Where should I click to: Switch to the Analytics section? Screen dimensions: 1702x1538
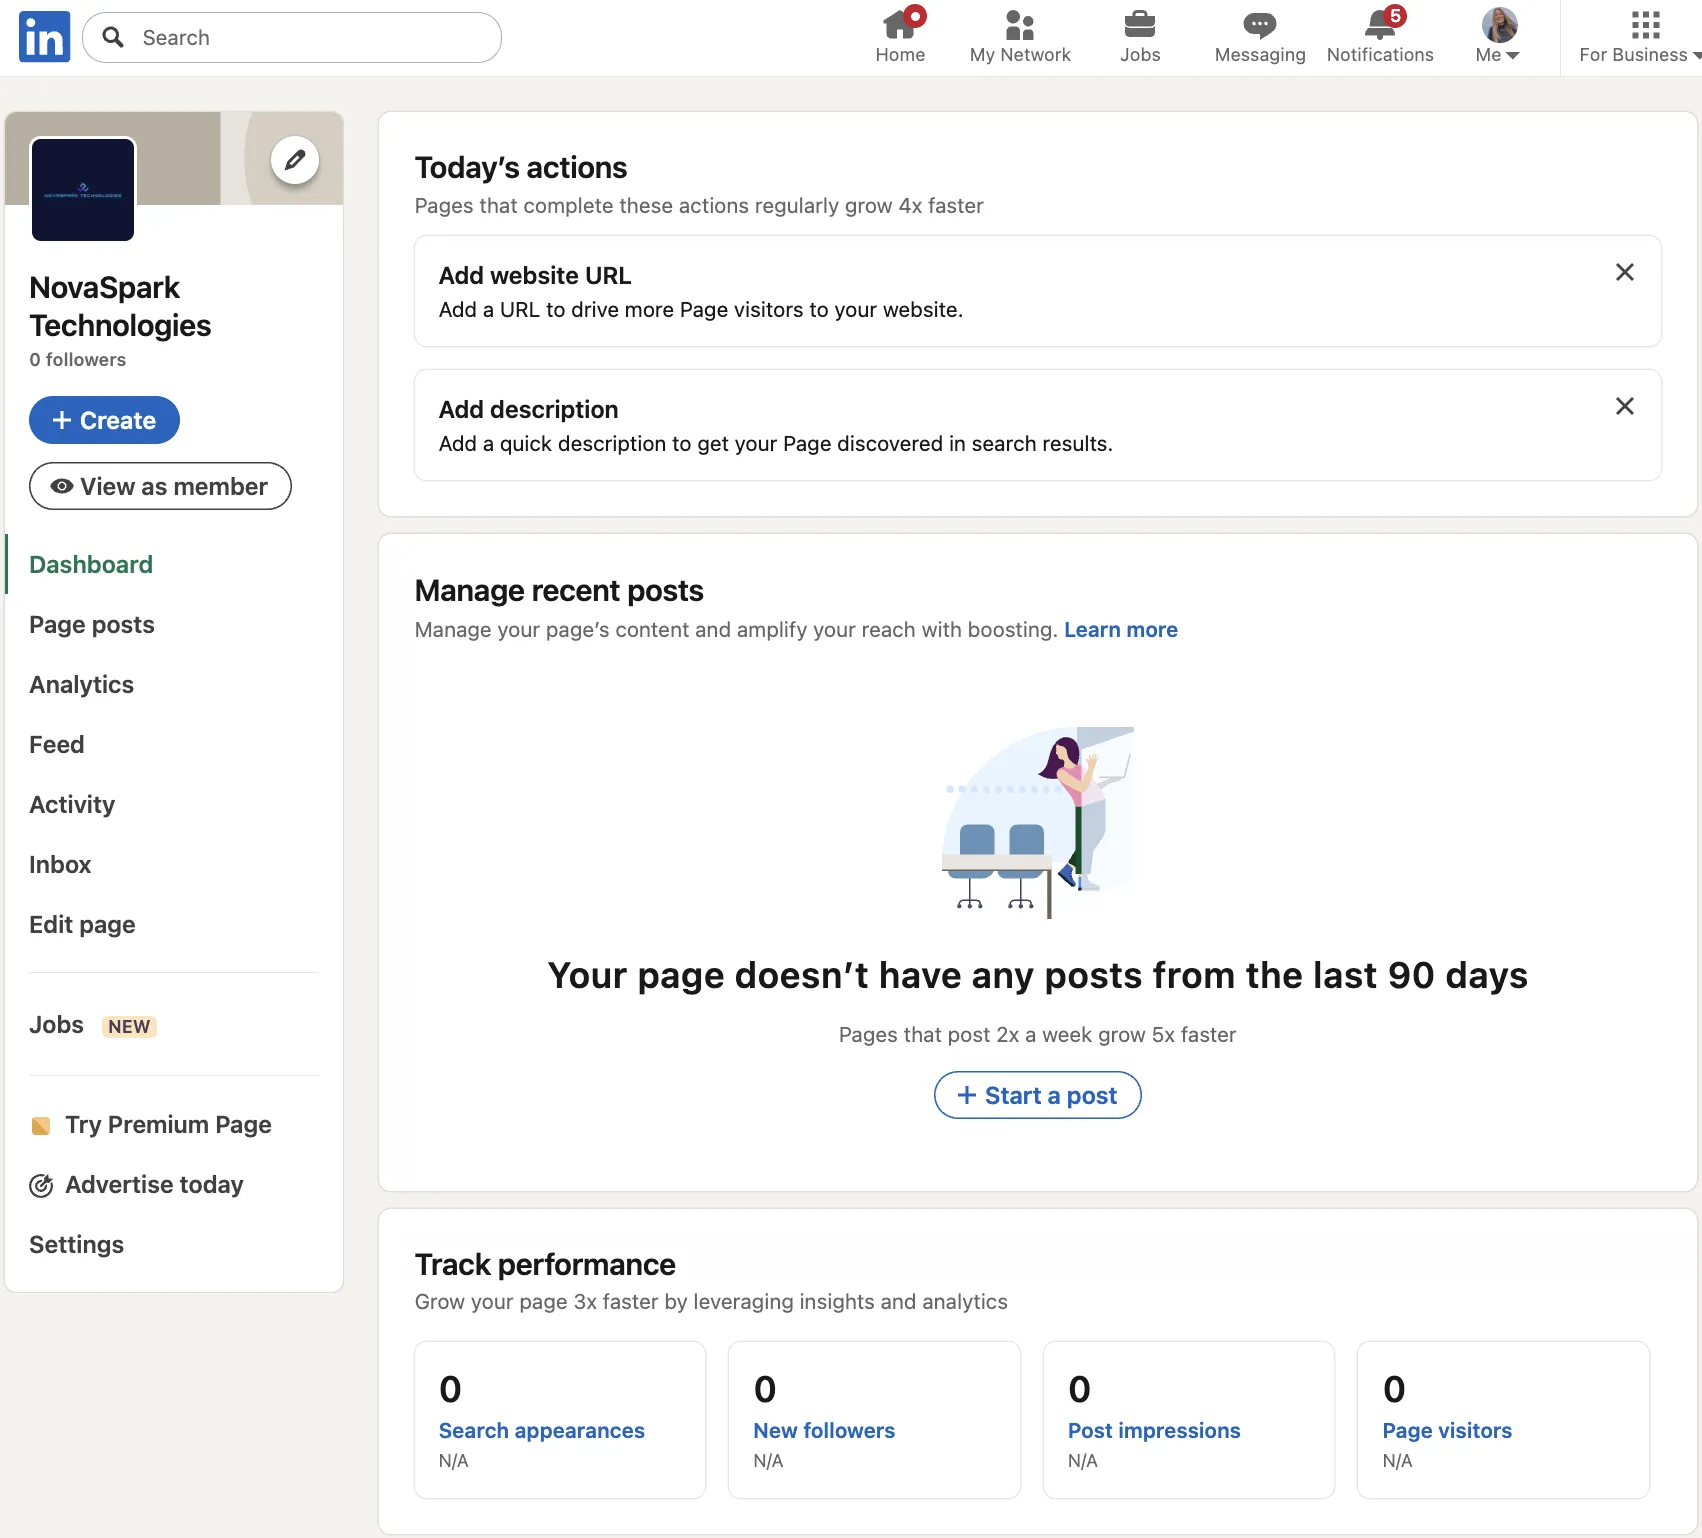point(81,684)
